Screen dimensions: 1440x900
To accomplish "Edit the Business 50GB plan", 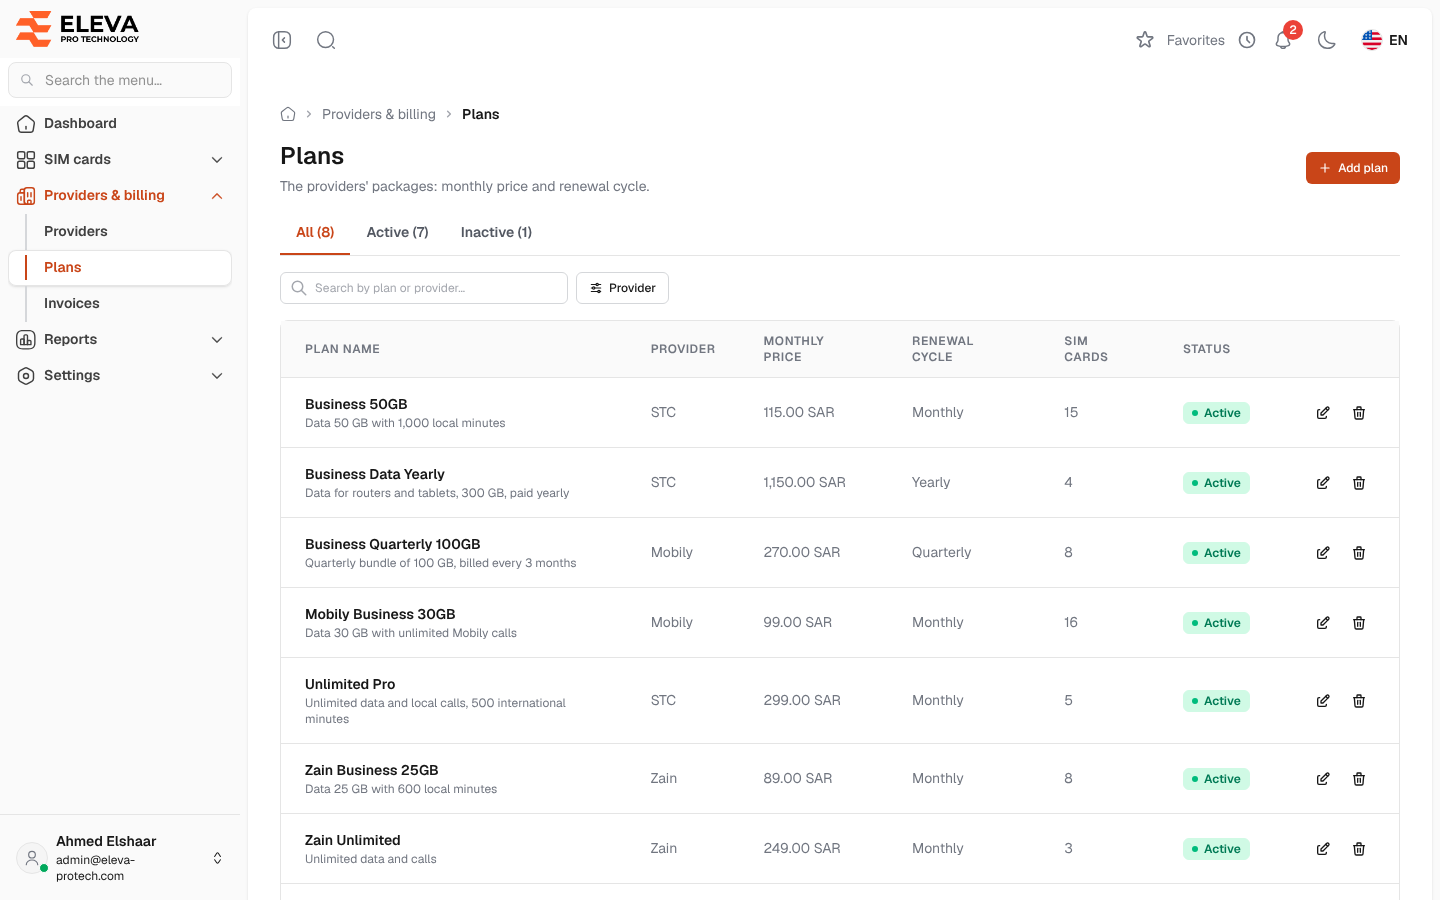I will tap(1323, 413).
